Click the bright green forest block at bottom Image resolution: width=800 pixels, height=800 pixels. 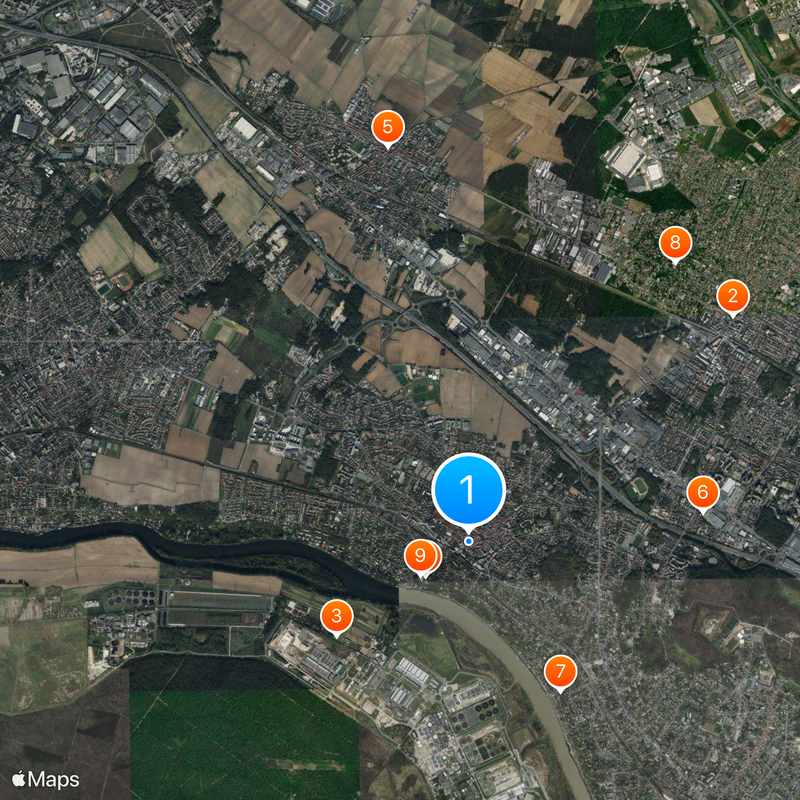(x=244, y=742)
